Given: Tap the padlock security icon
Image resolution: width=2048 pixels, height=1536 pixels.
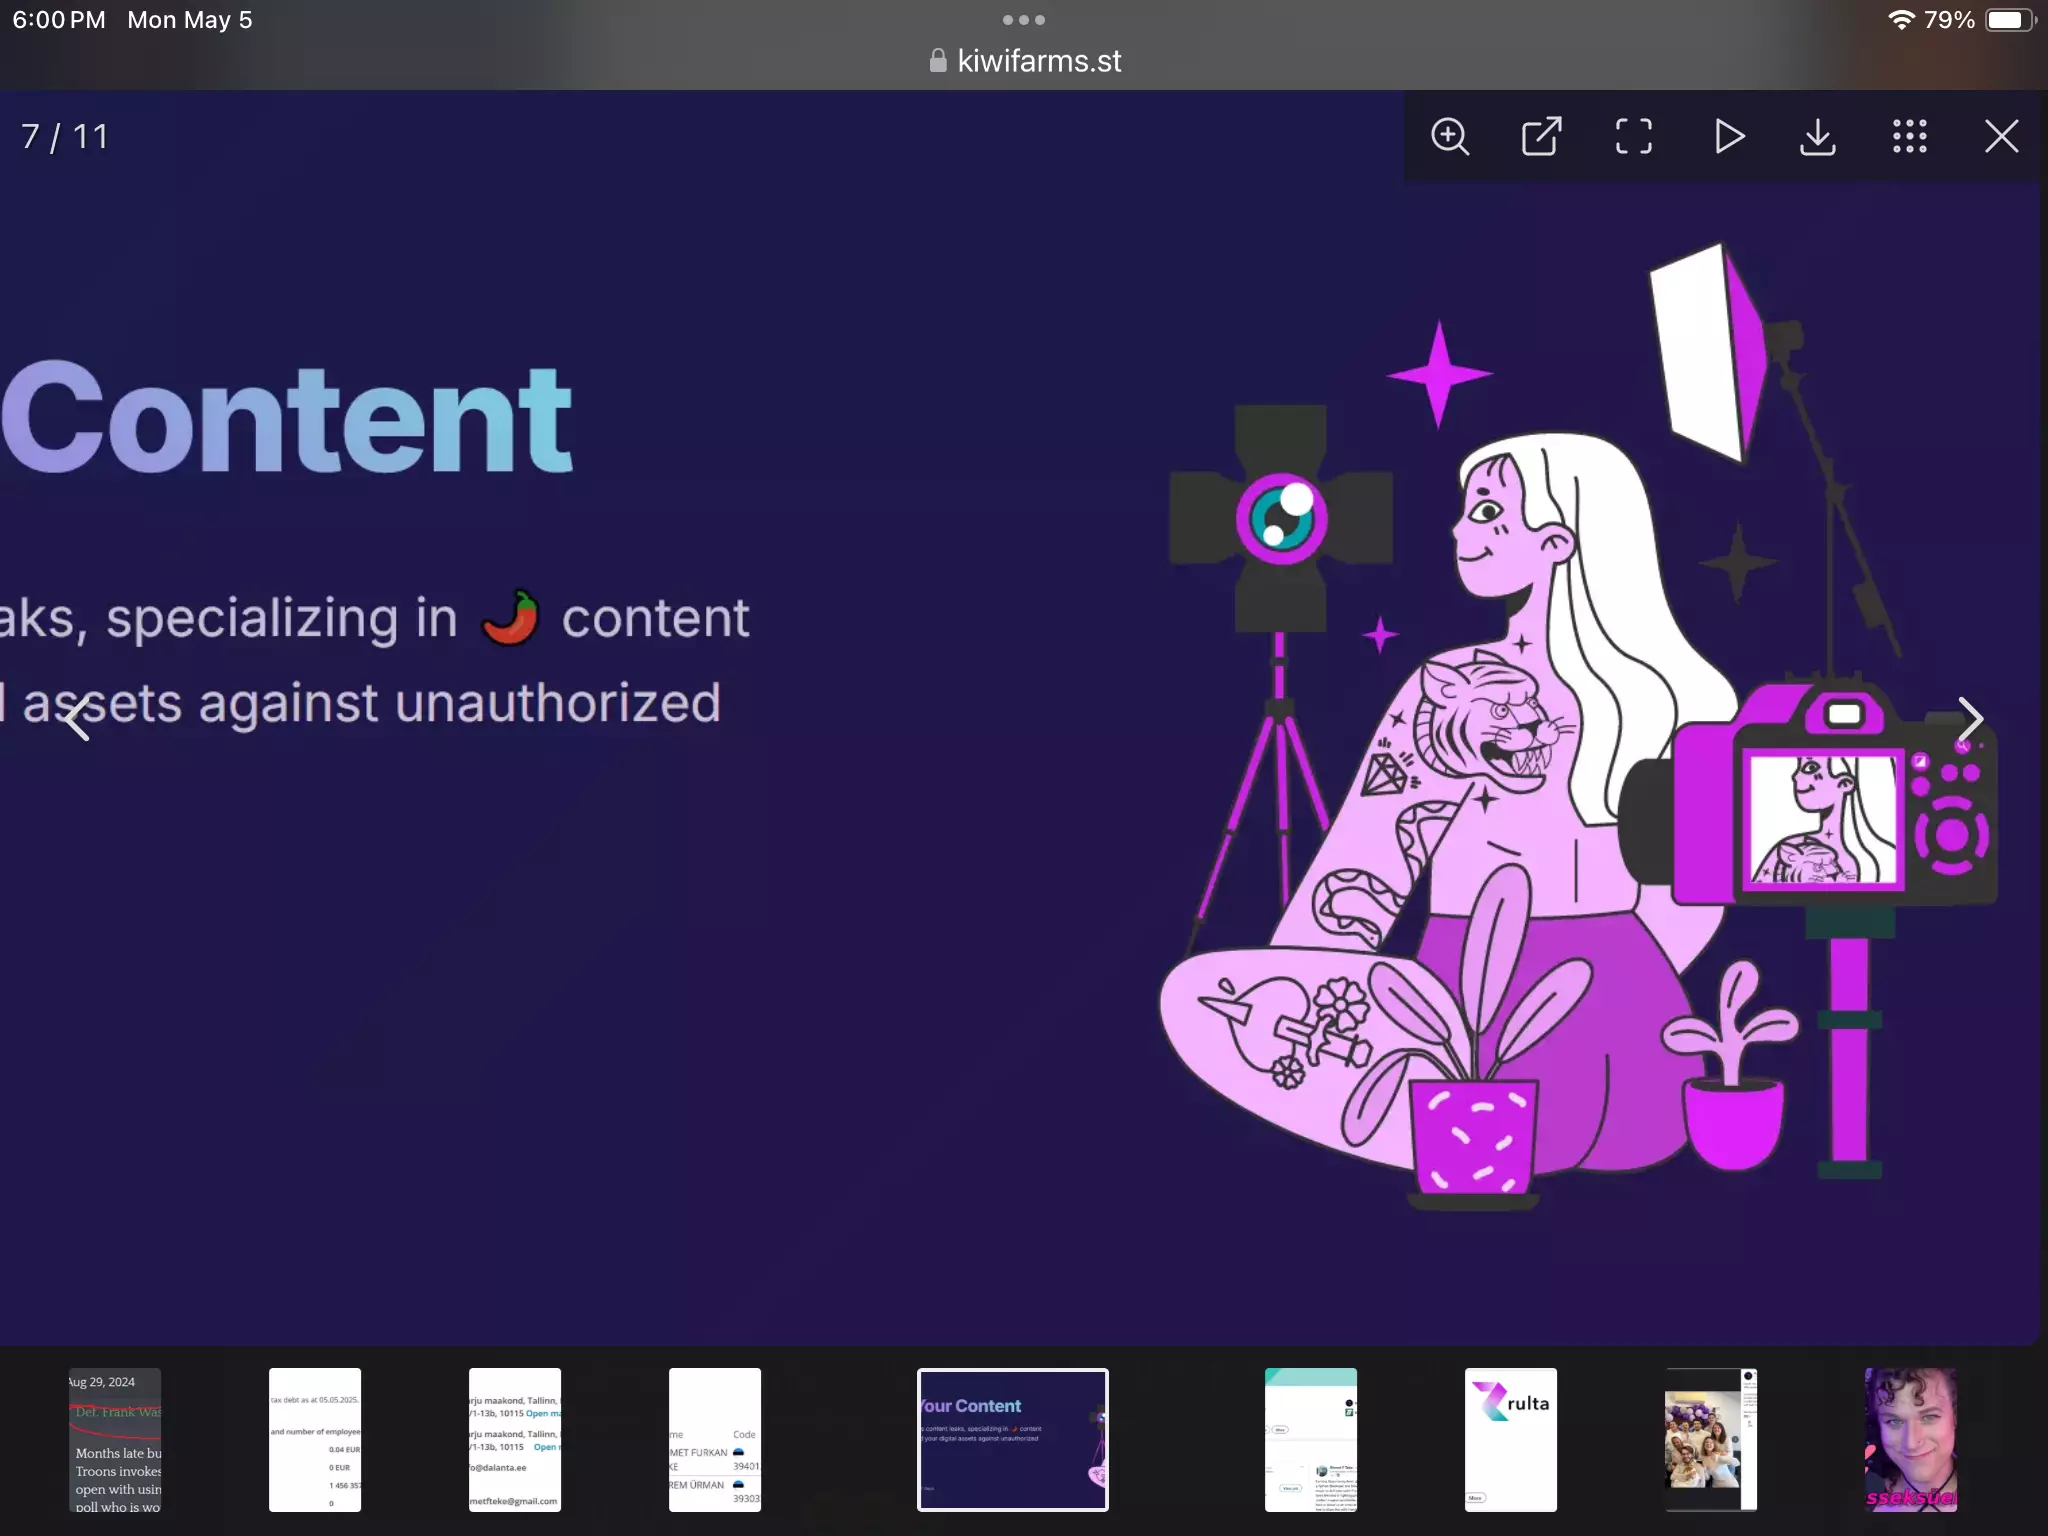Looking at the screenshot, I should pyautogui.click(x=938, y=61).
